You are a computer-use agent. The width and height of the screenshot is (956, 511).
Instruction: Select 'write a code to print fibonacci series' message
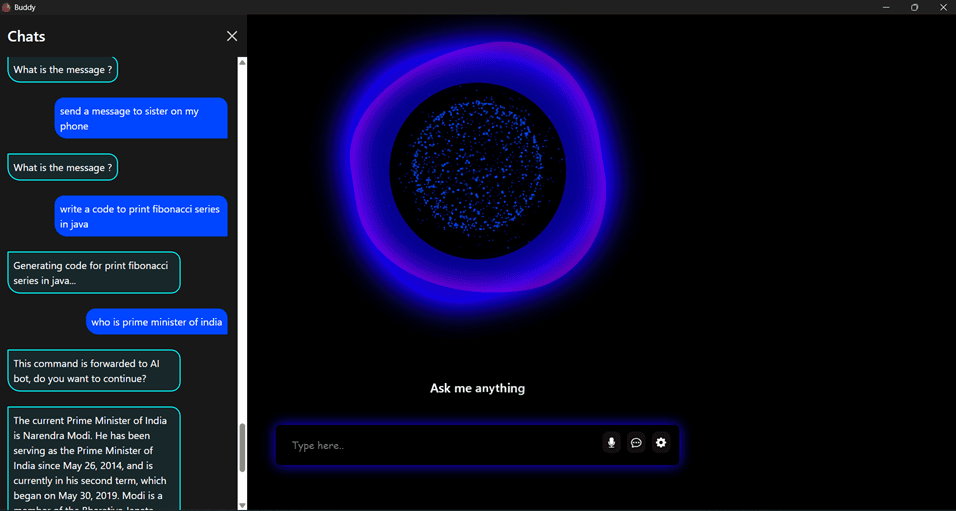coord(141,216)
